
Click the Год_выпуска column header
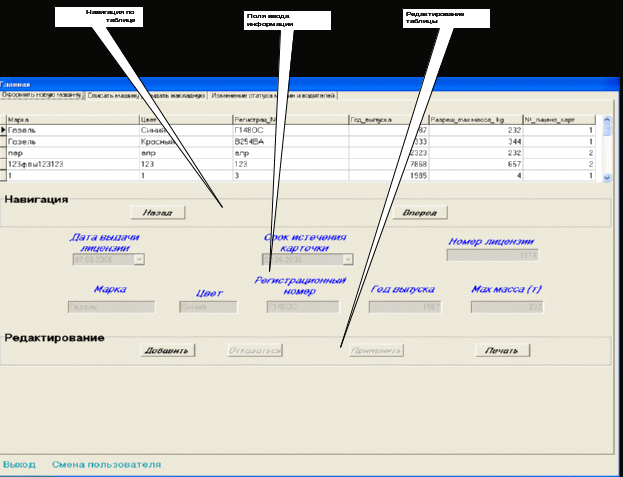pyautogui.click(x=389, y=120)
